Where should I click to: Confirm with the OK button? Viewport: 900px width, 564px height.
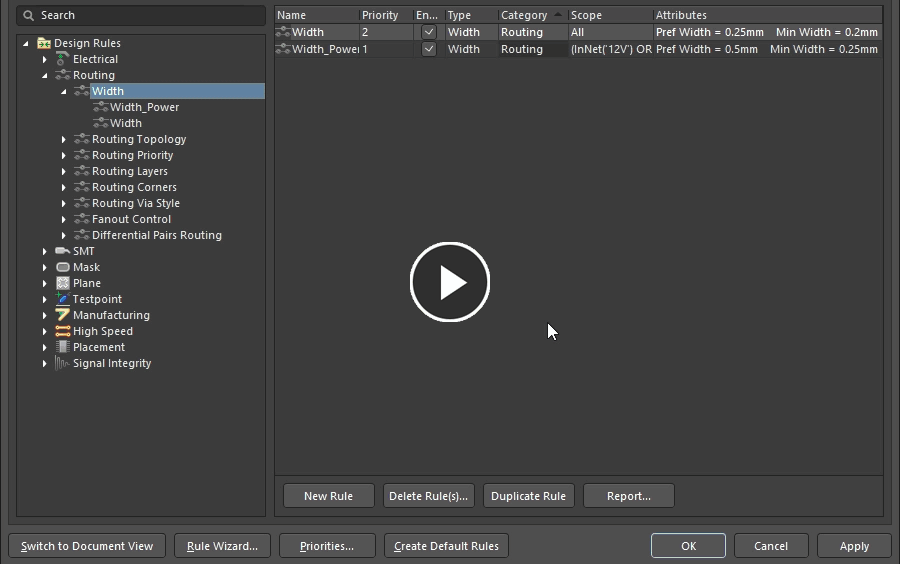pos(688,546)
